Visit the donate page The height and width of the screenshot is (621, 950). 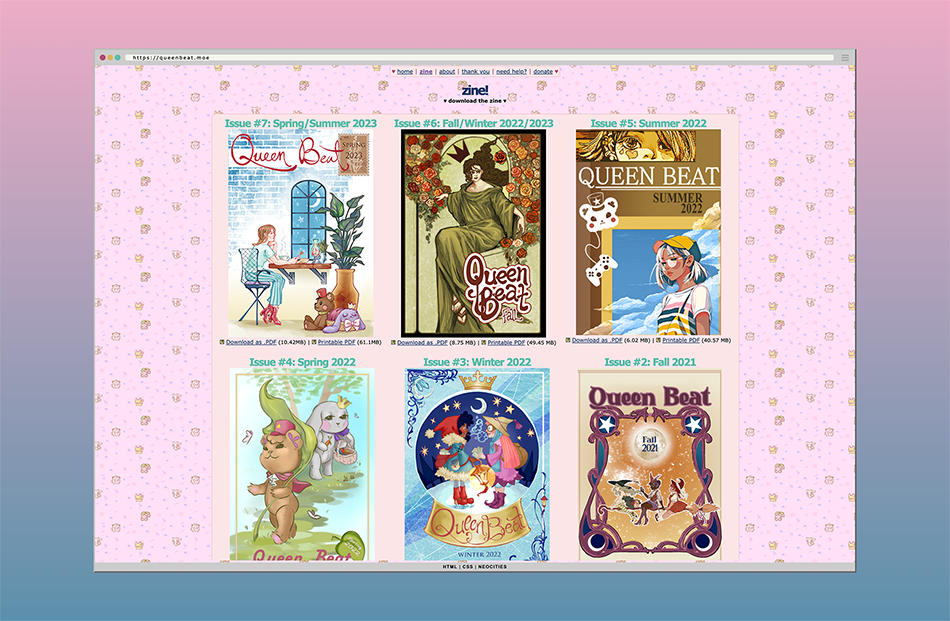click(x=543, y=72)
